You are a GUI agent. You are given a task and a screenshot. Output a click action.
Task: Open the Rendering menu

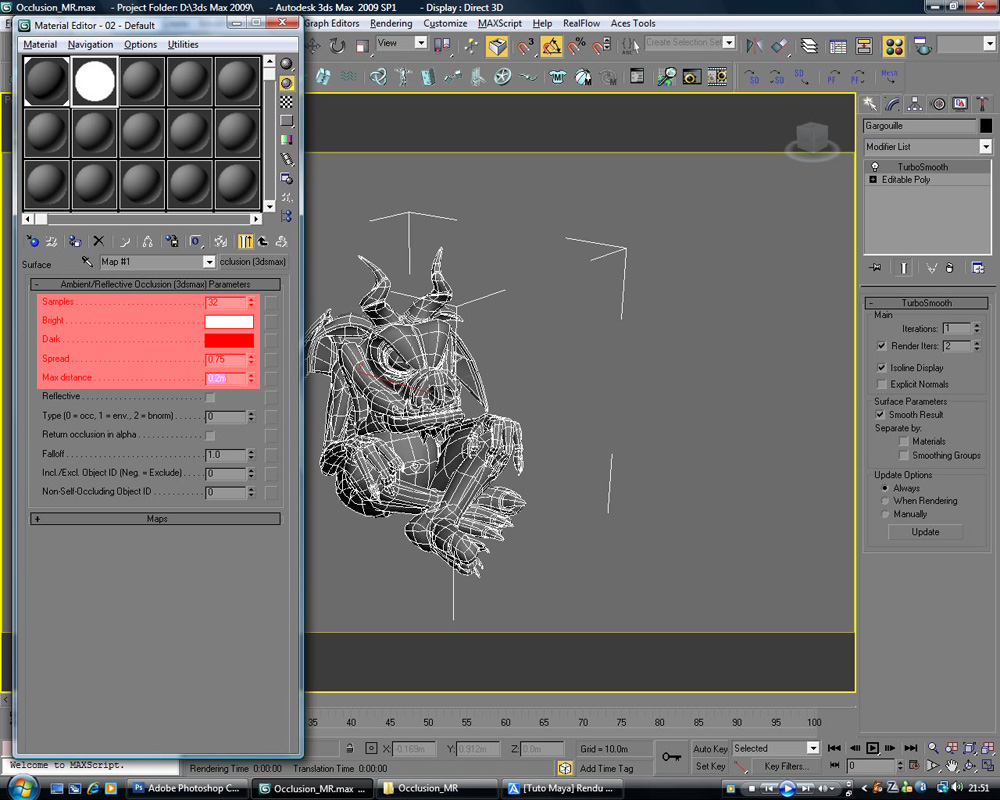click(x=391, y=23)
